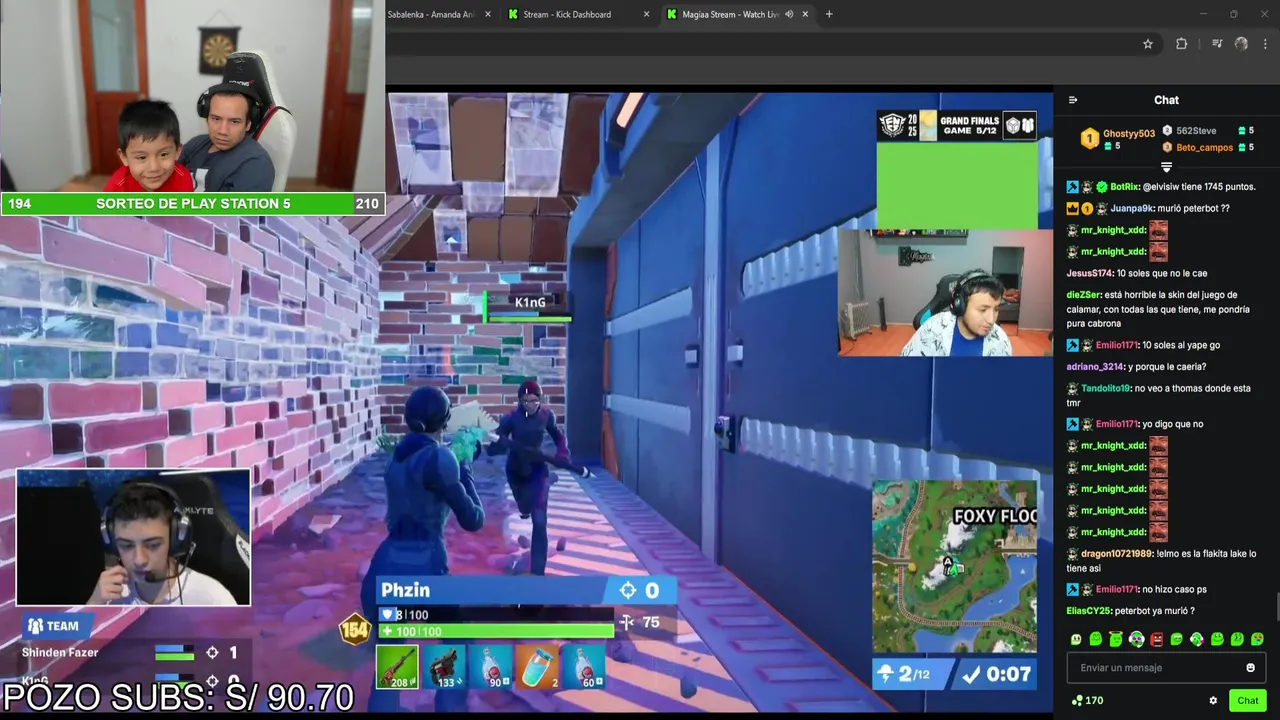Switch to the Sabalenka - Amanda browser tab
Image resolution: width=1280 pixels, height=720 pixels.
click(431, 14)
